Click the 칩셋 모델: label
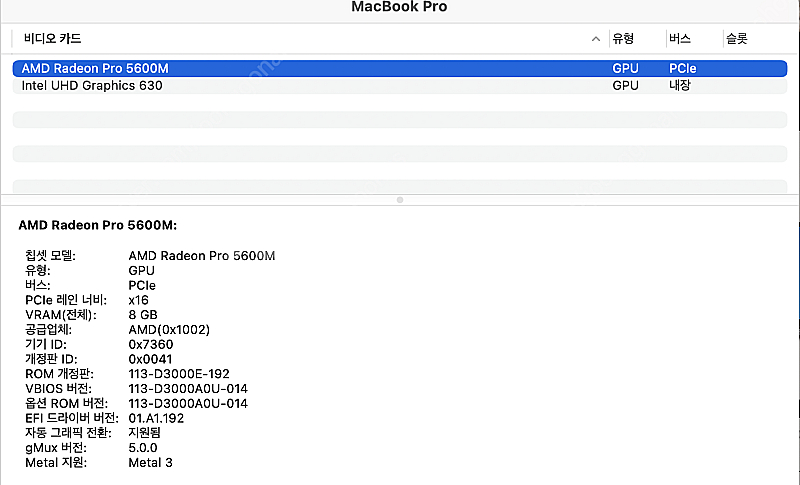 pos(50,256)
